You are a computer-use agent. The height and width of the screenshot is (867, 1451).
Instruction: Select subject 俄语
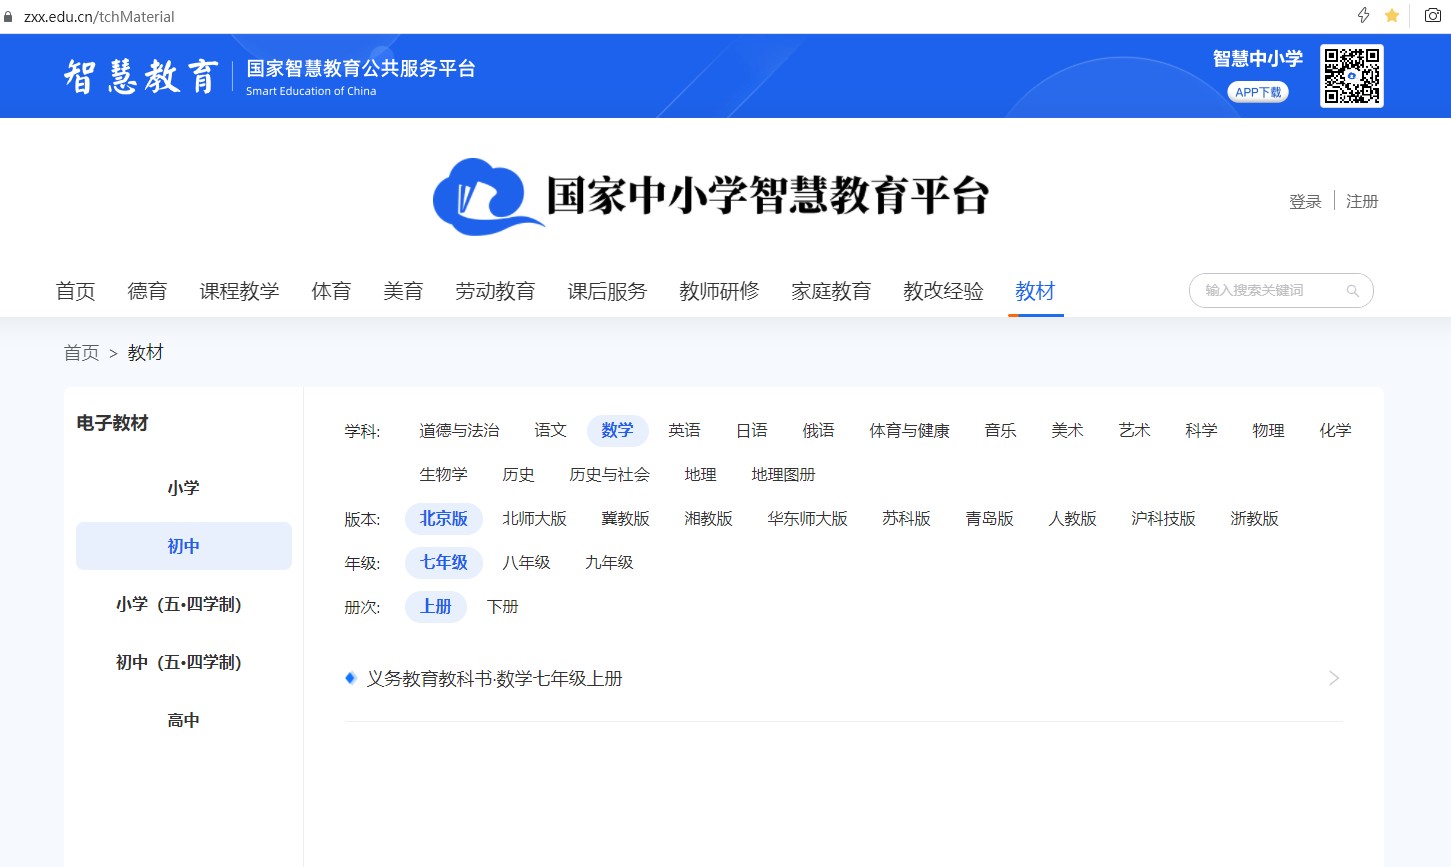[819, 430]
